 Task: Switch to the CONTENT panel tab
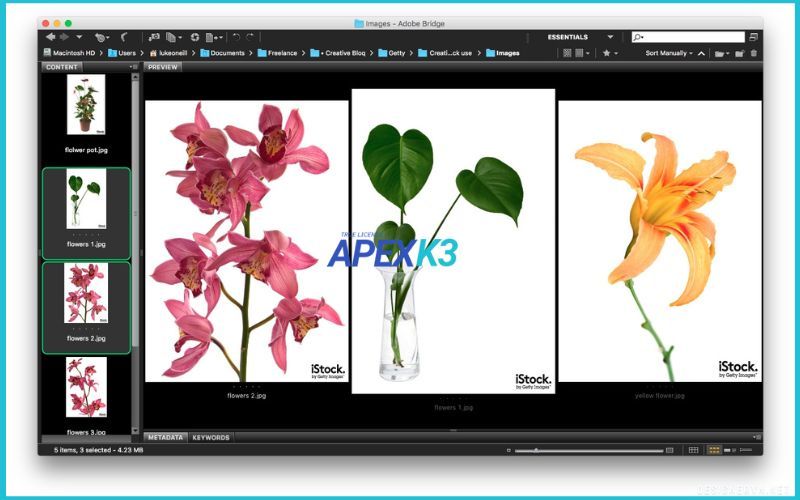click(x=62, y=67)
